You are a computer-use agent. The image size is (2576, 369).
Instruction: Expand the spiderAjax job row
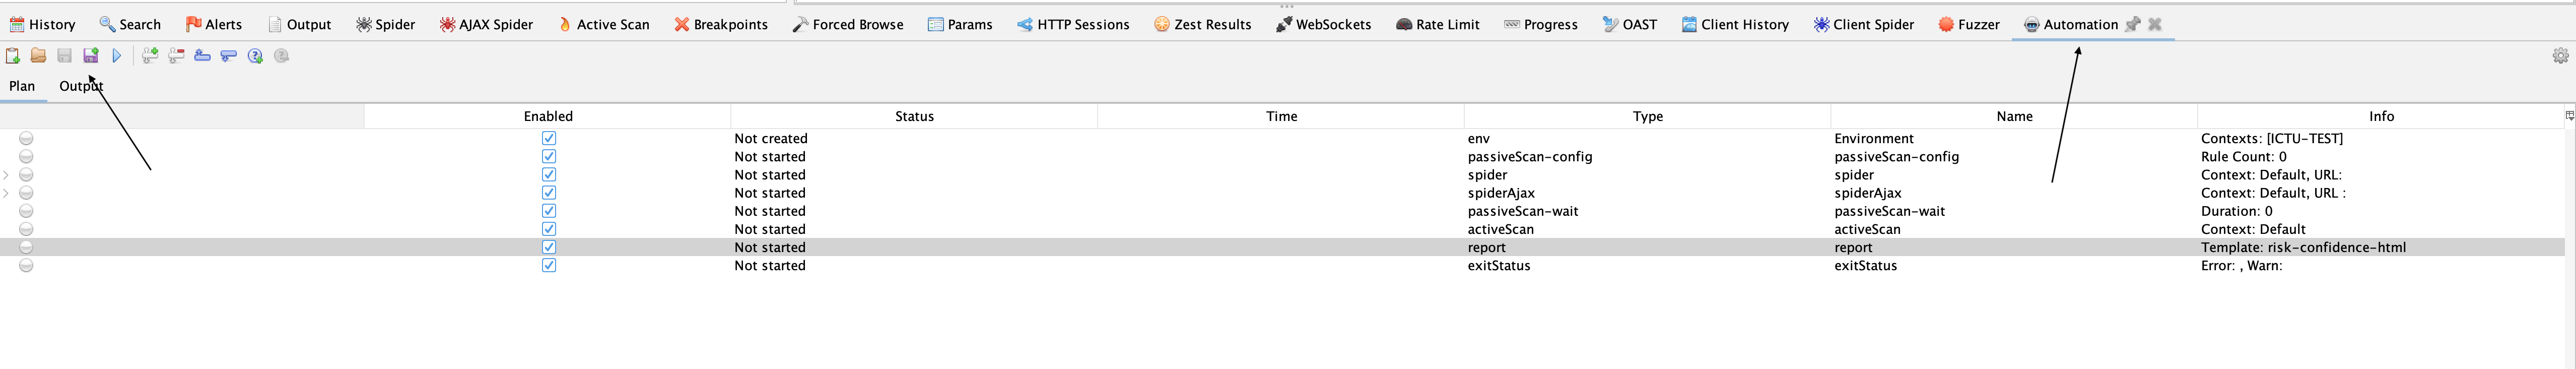[x=7, y=193]
